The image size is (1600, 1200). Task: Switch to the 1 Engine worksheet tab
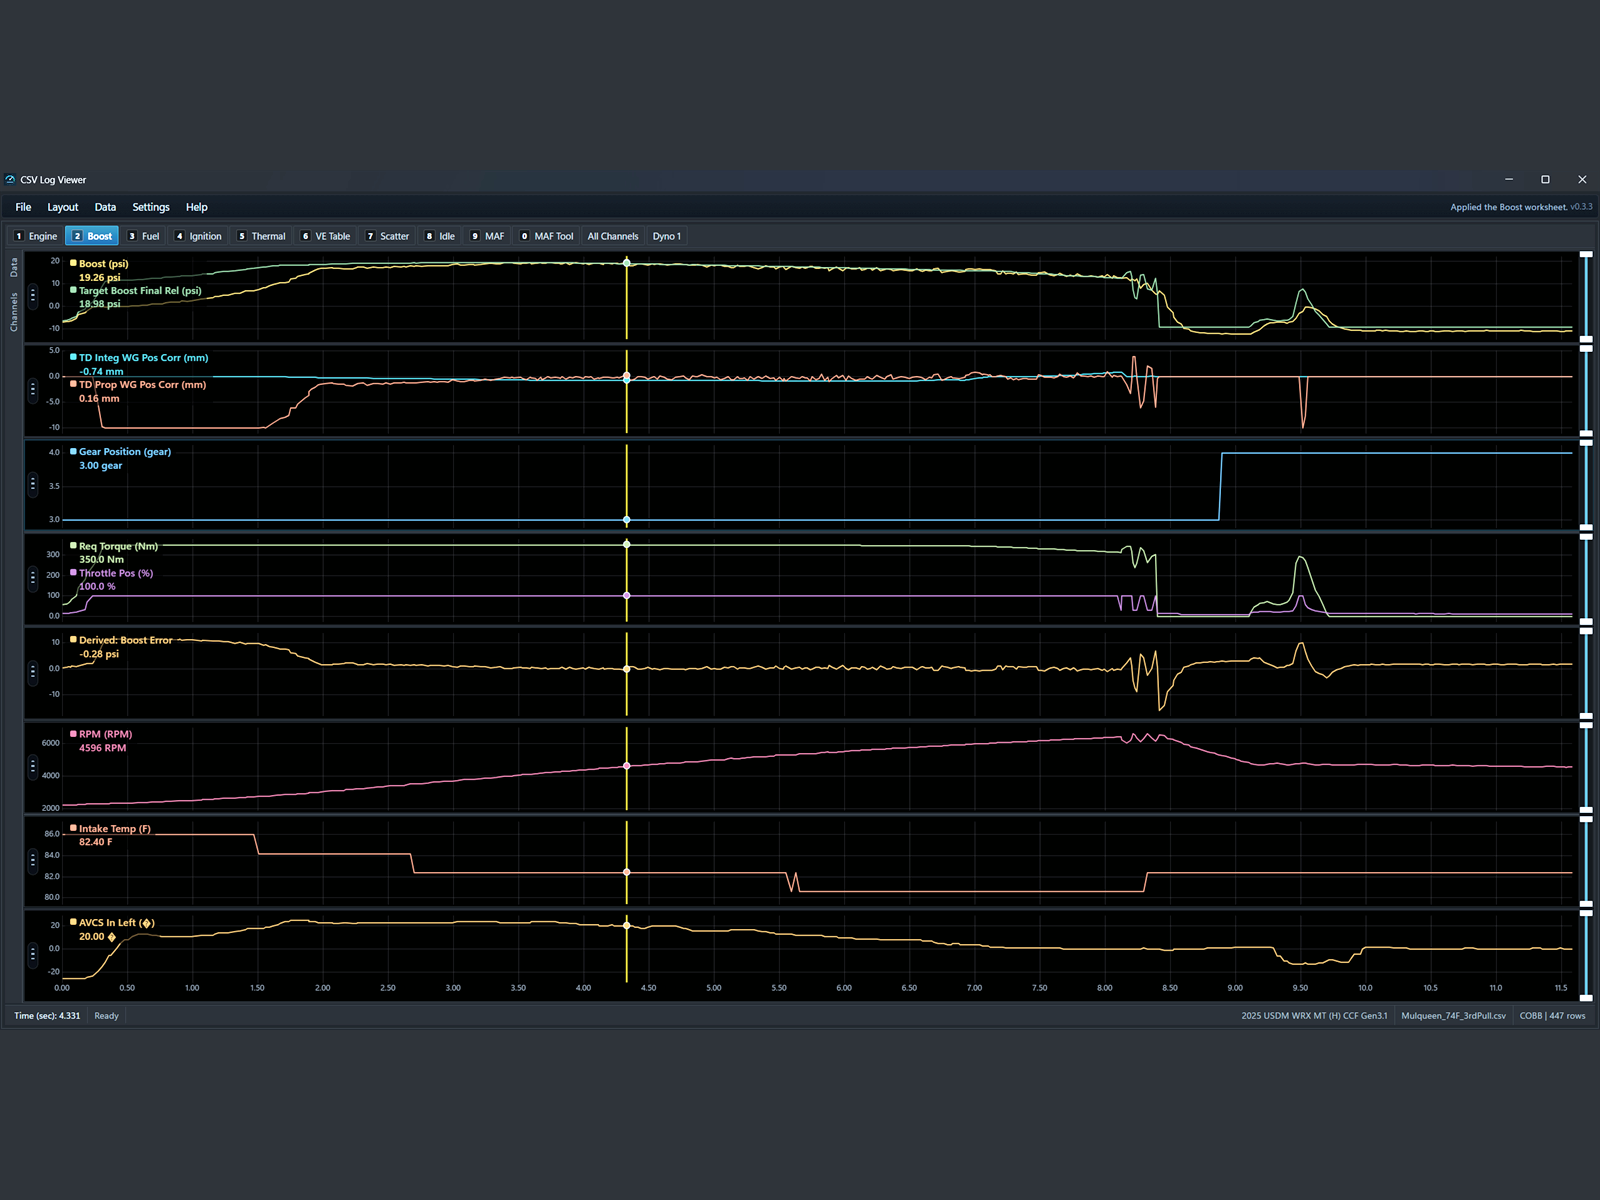(36, 236)
